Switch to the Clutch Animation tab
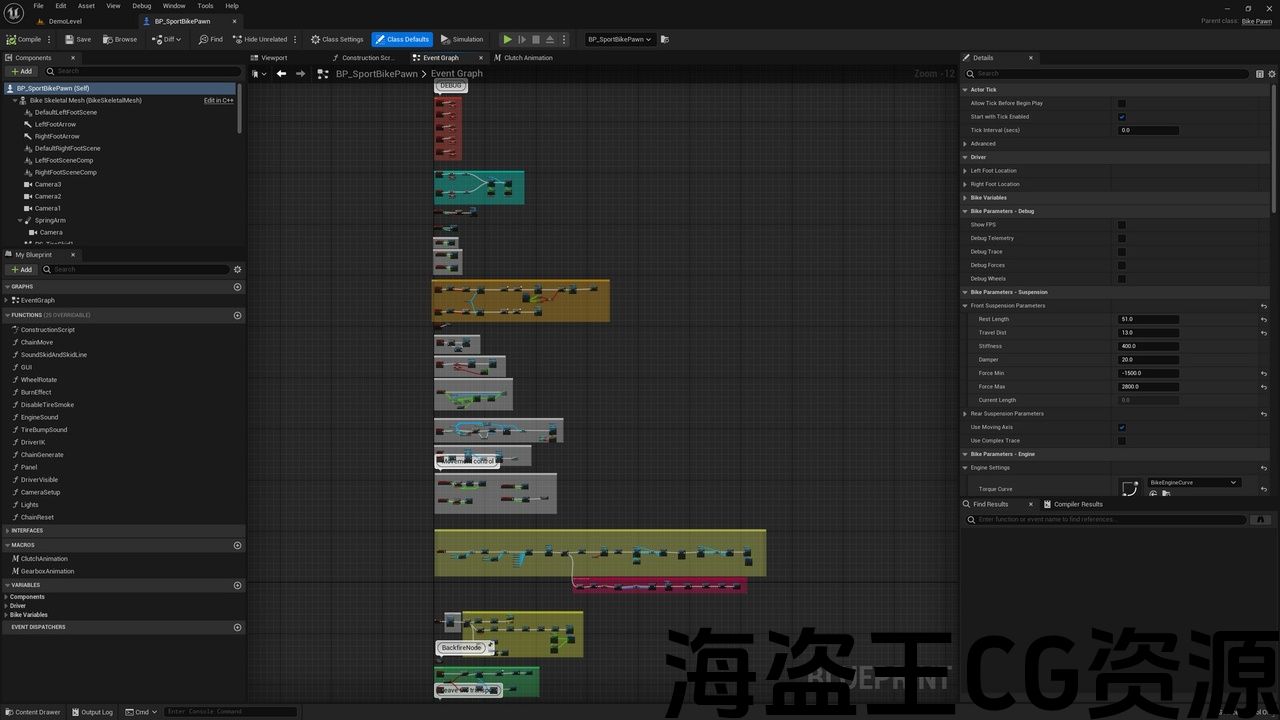1280x720 pixels. pos(527,58)
